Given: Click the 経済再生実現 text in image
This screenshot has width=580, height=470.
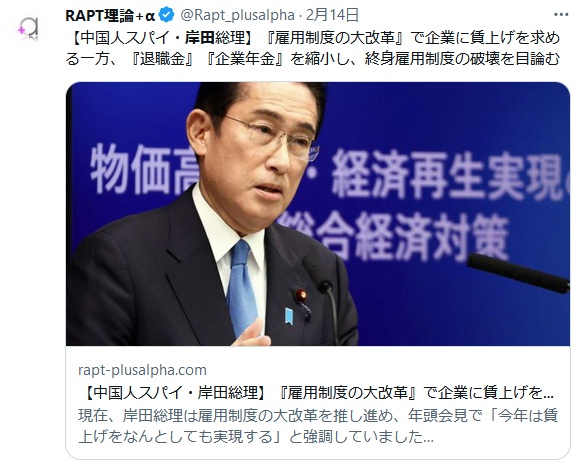Looking at the screenshot, I should (x=446, y=175).
